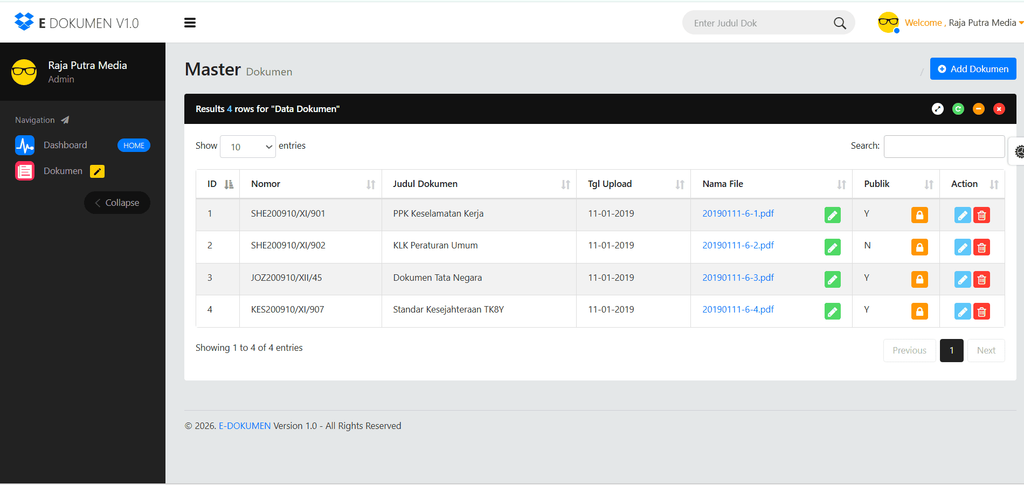Select page 1 in pagination
Image resolution: width=1024 pixels, height=485 pixels.
pyautogui.click(x=952, y=351)
